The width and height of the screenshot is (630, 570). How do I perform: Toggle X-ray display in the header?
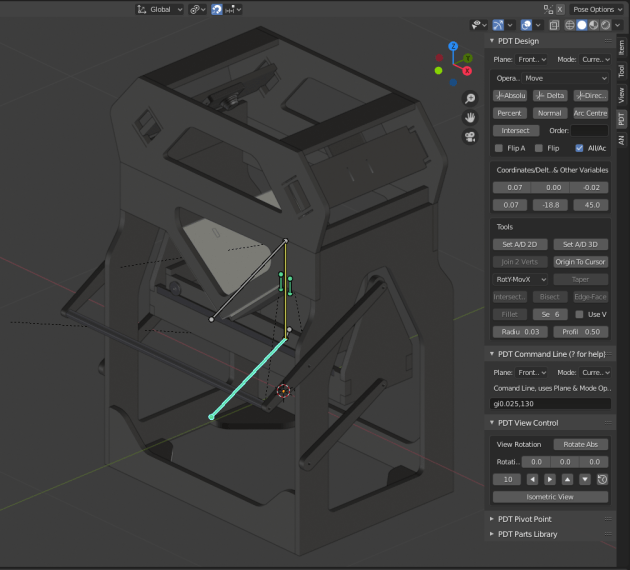pos(555,25)
